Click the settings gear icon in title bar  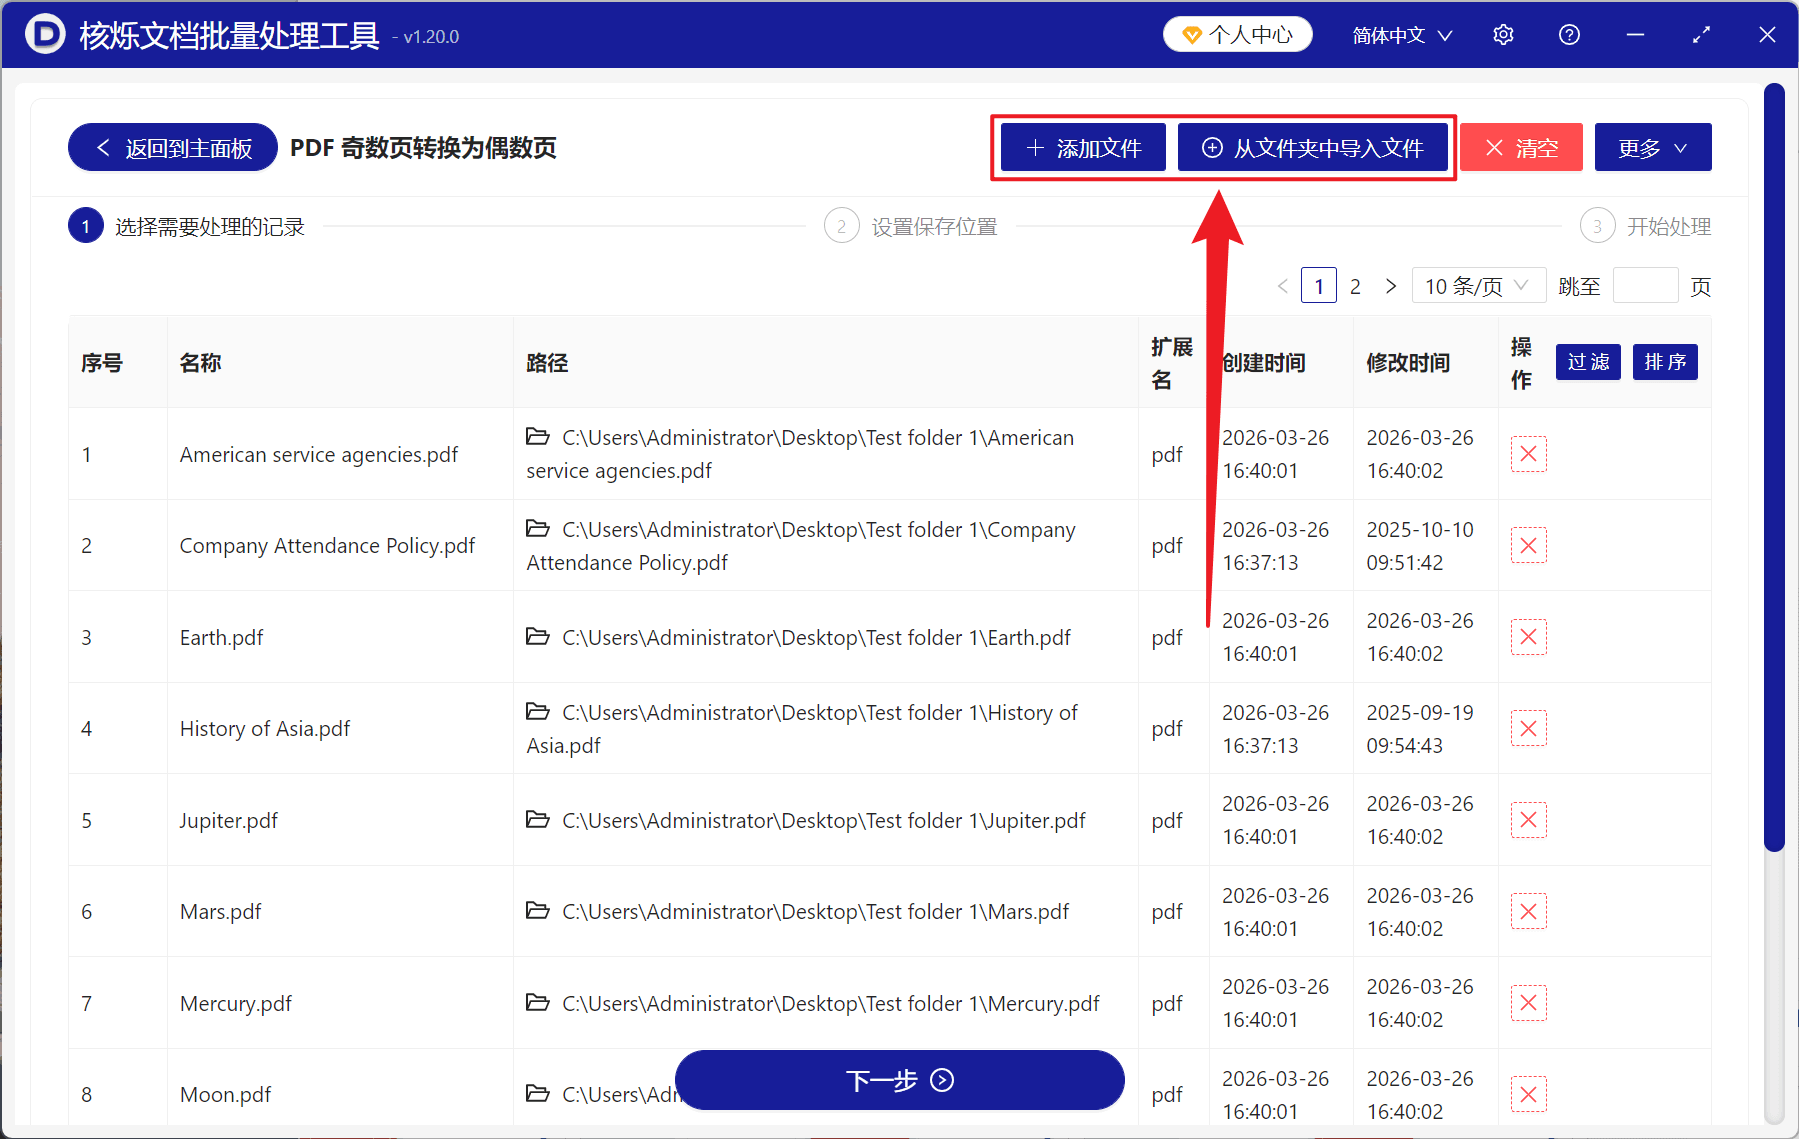pos(1503,34)
